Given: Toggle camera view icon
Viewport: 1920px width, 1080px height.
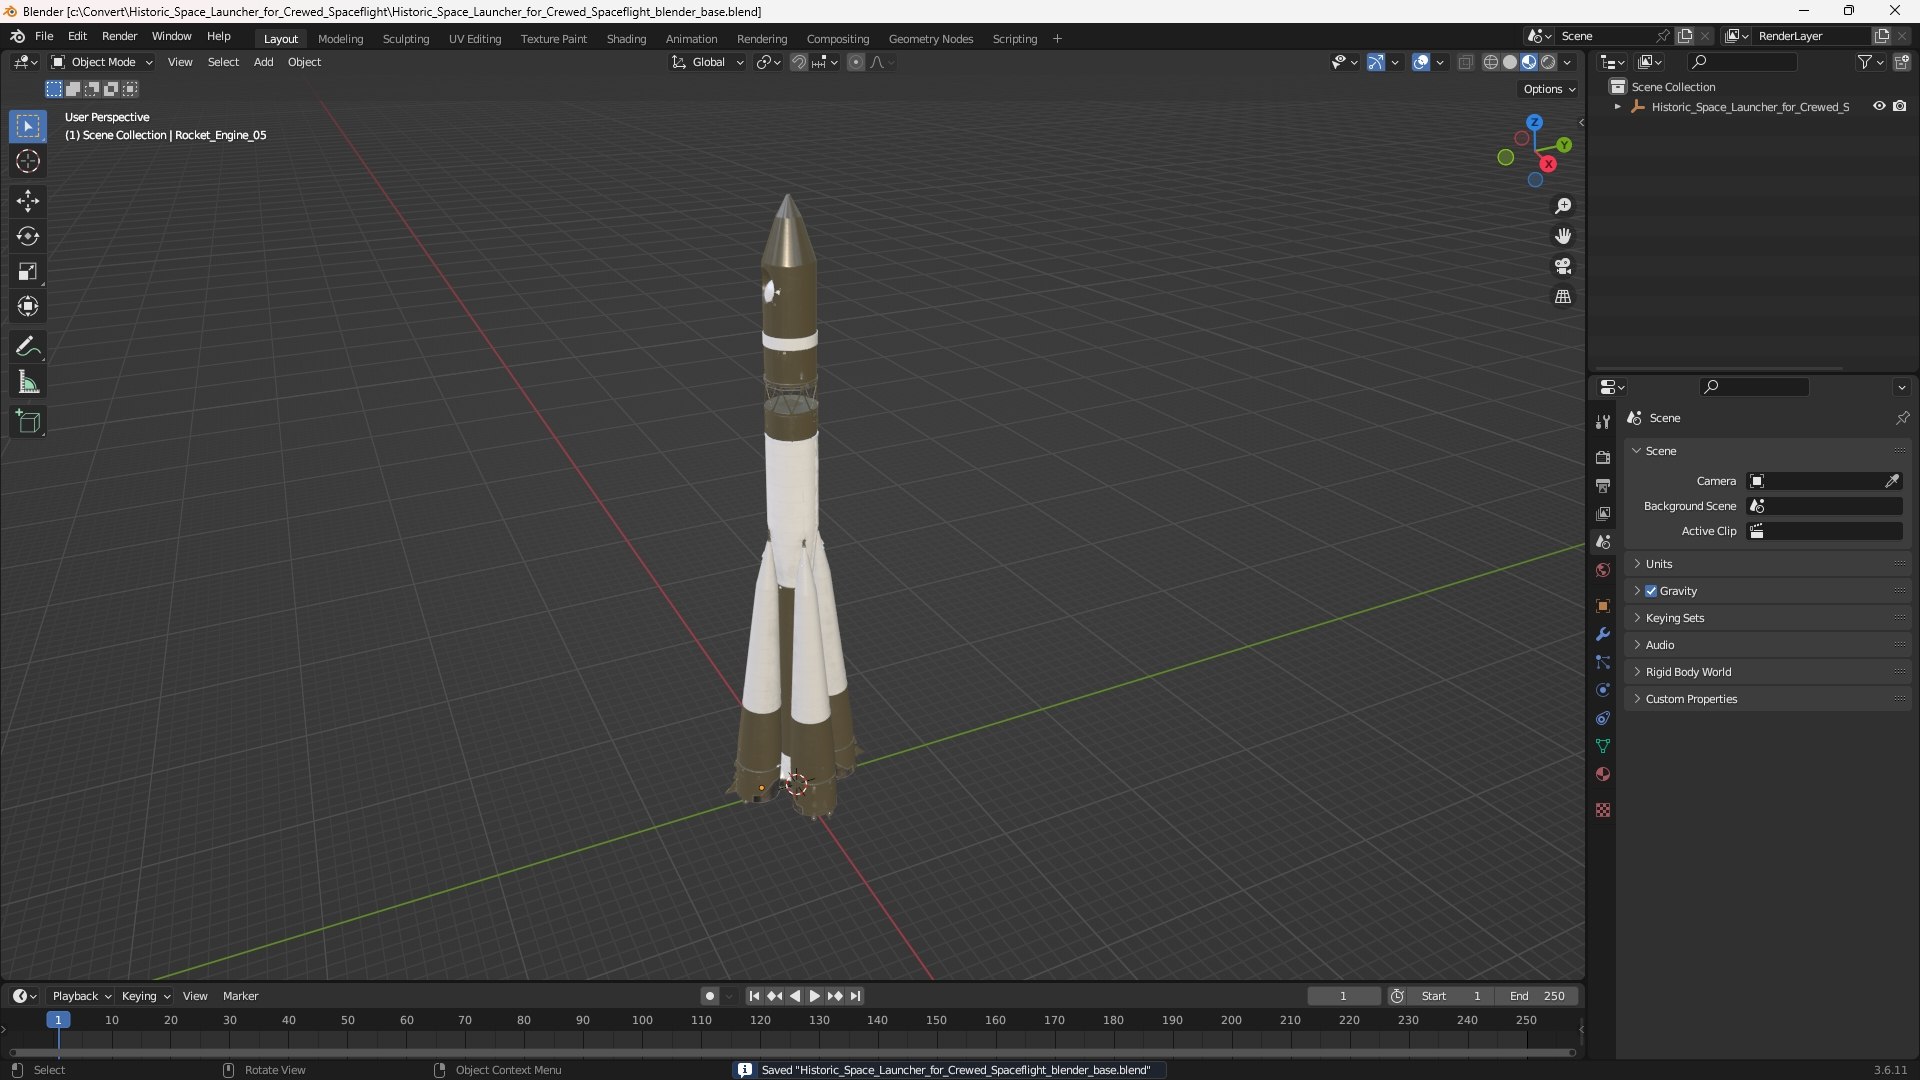Looking at the screenshot, I should (x=1563, y=266).
